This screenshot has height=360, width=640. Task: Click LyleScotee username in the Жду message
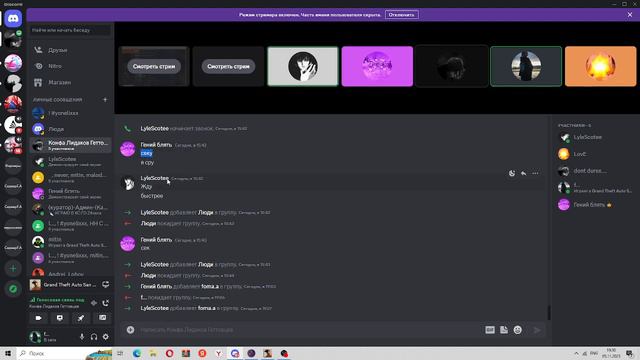tap(154, 178)
